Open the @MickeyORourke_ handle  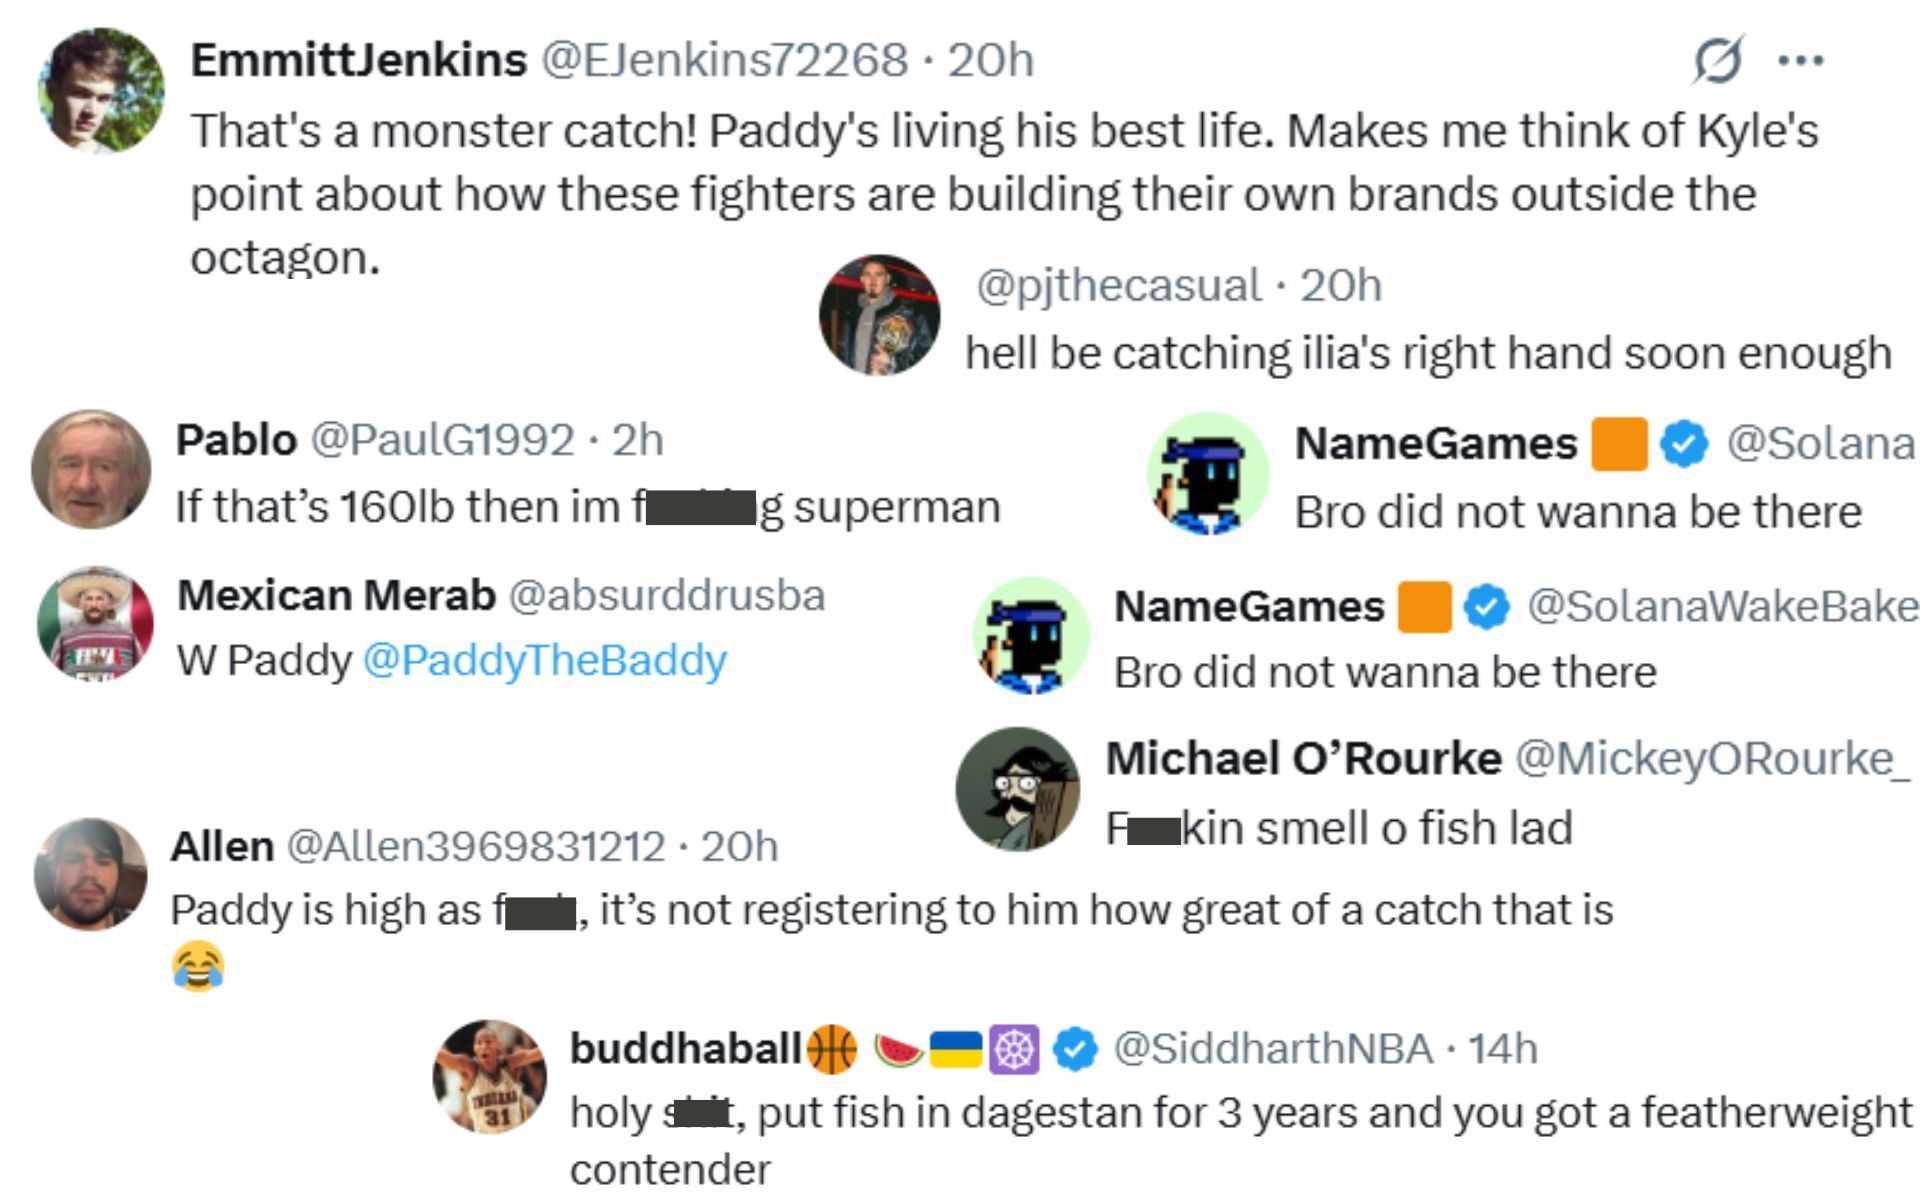[x=1711, y=759]
